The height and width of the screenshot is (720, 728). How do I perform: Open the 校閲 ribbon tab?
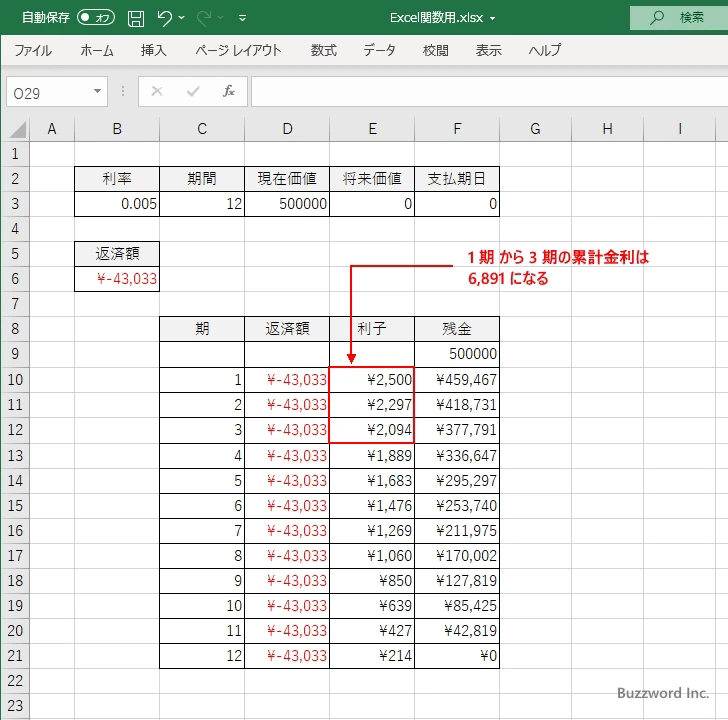coord(436,50)
